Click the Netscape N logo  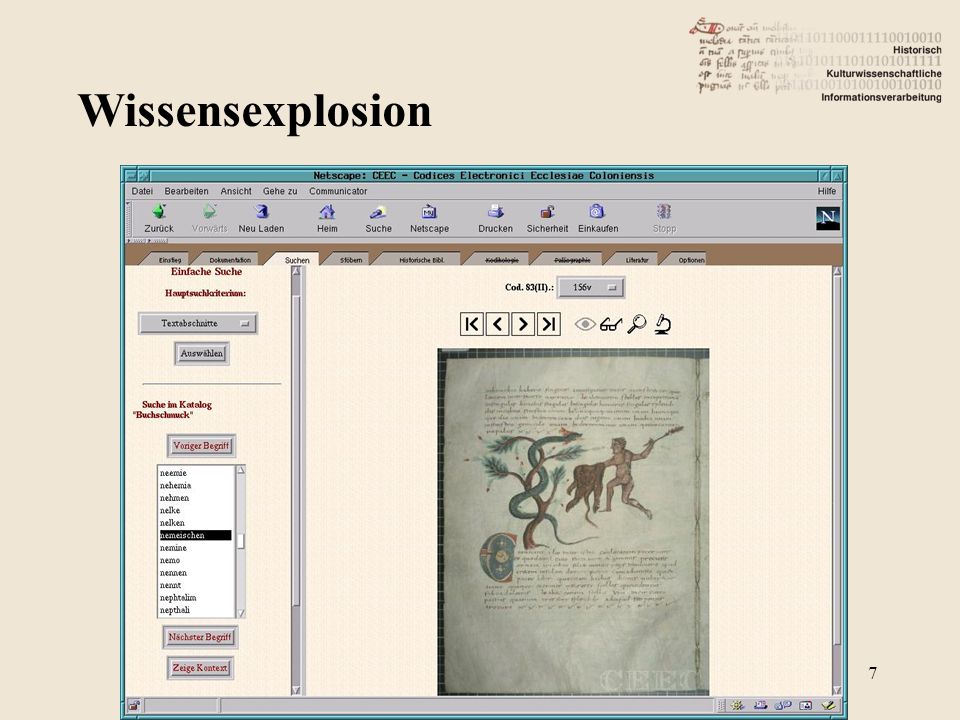coord(828,218)
